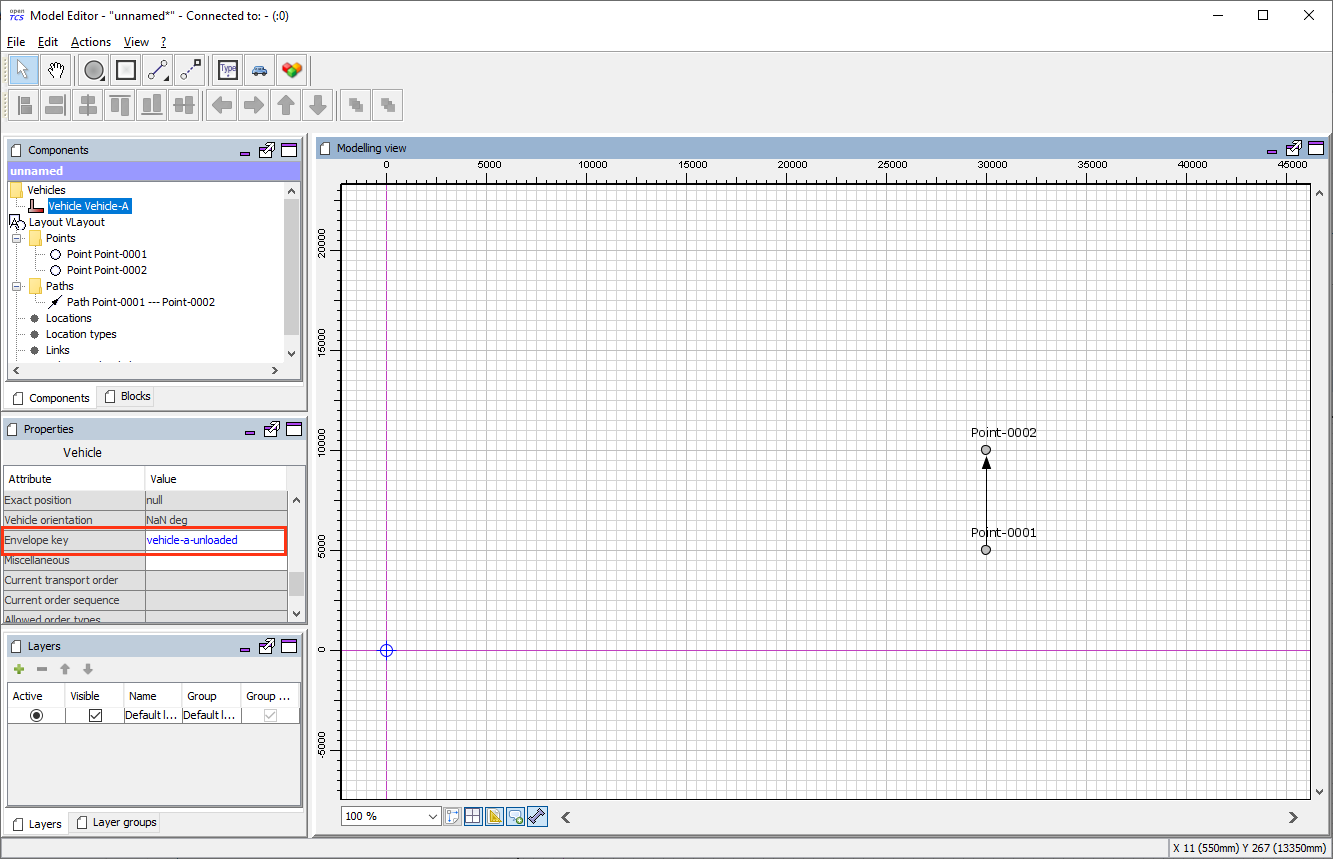Click align right toolbar icon

point(56,104)
